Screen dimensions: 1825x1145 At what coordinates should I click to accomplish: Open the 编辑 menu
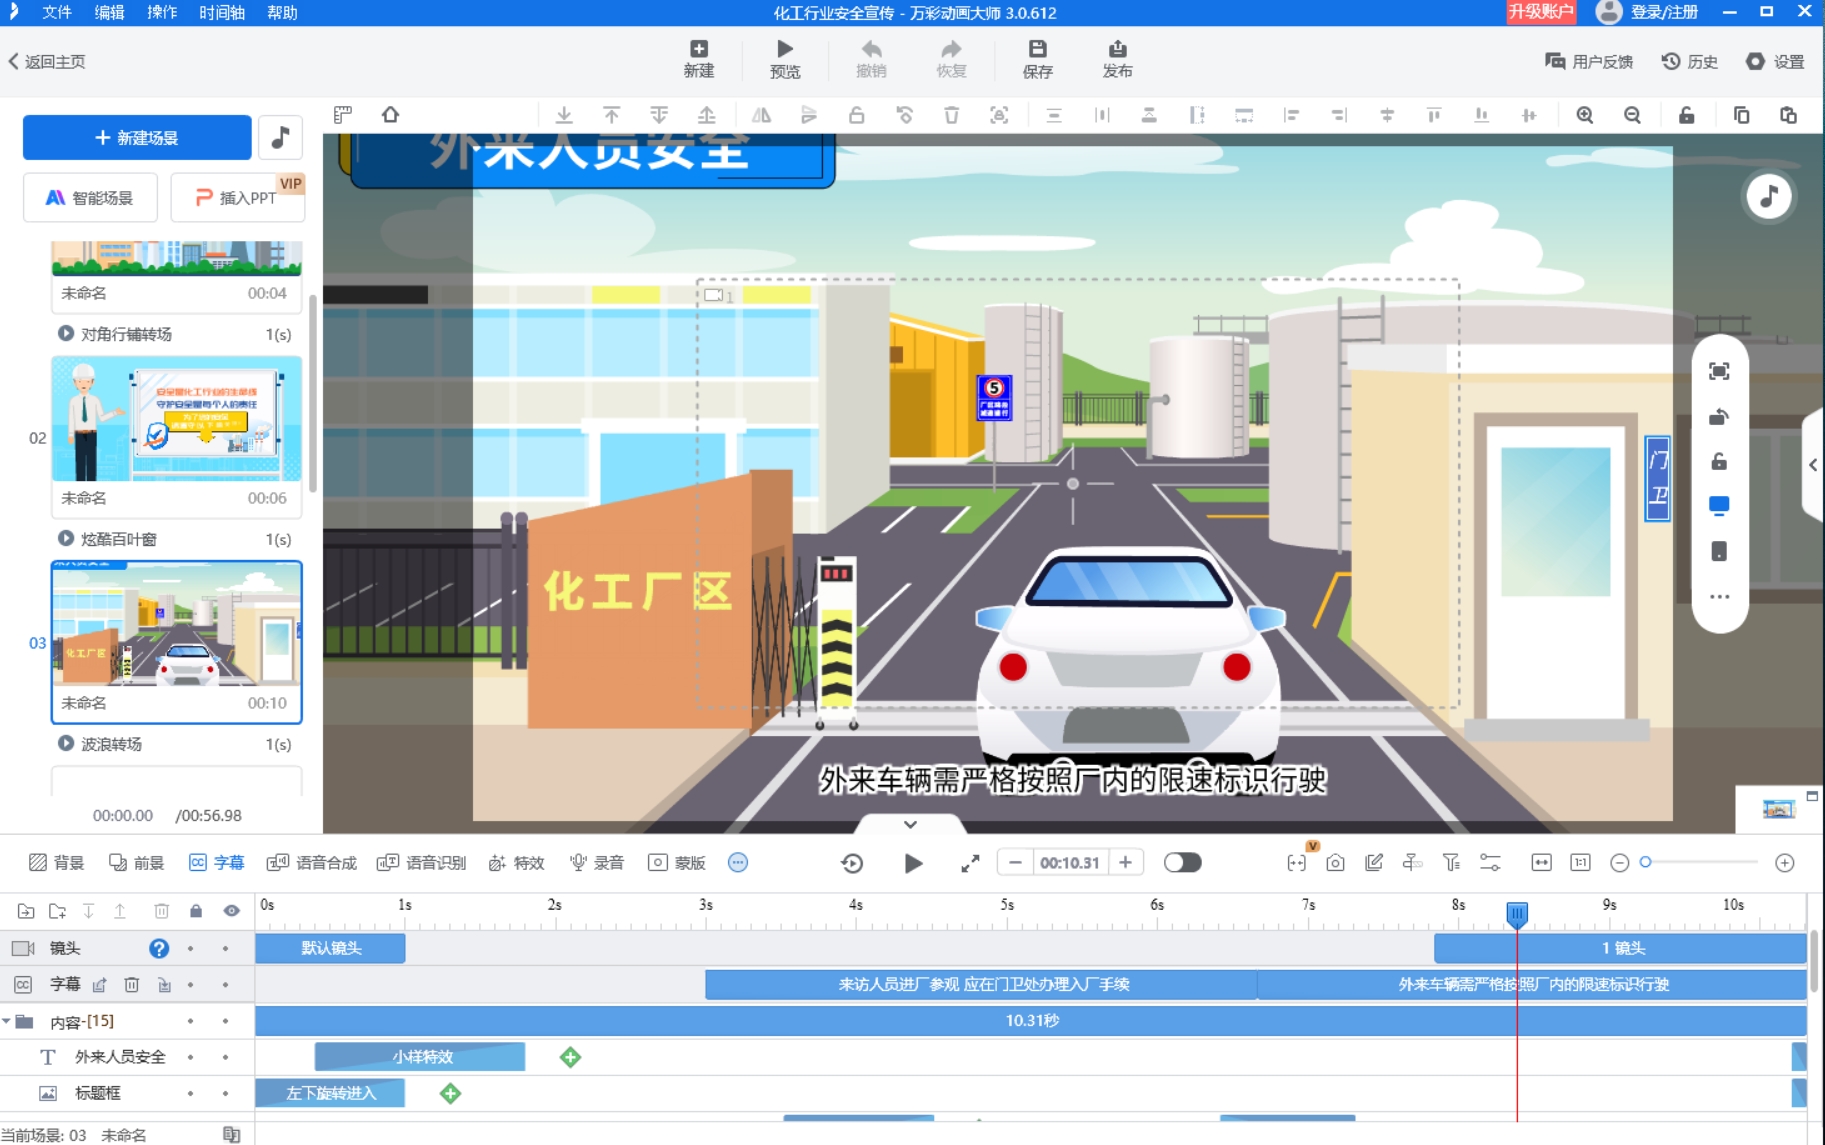(x=109, y=12)
